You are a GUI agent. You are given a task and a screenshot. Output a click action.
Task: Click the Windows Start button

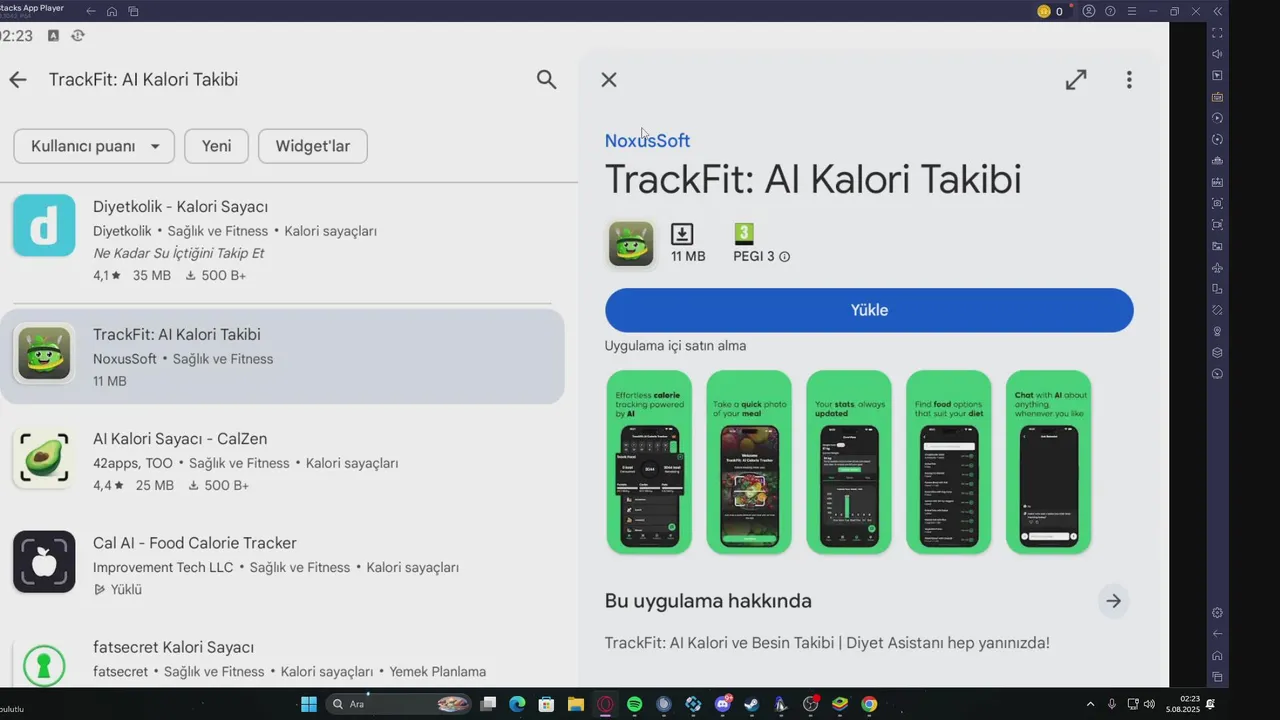pos(309,704)
